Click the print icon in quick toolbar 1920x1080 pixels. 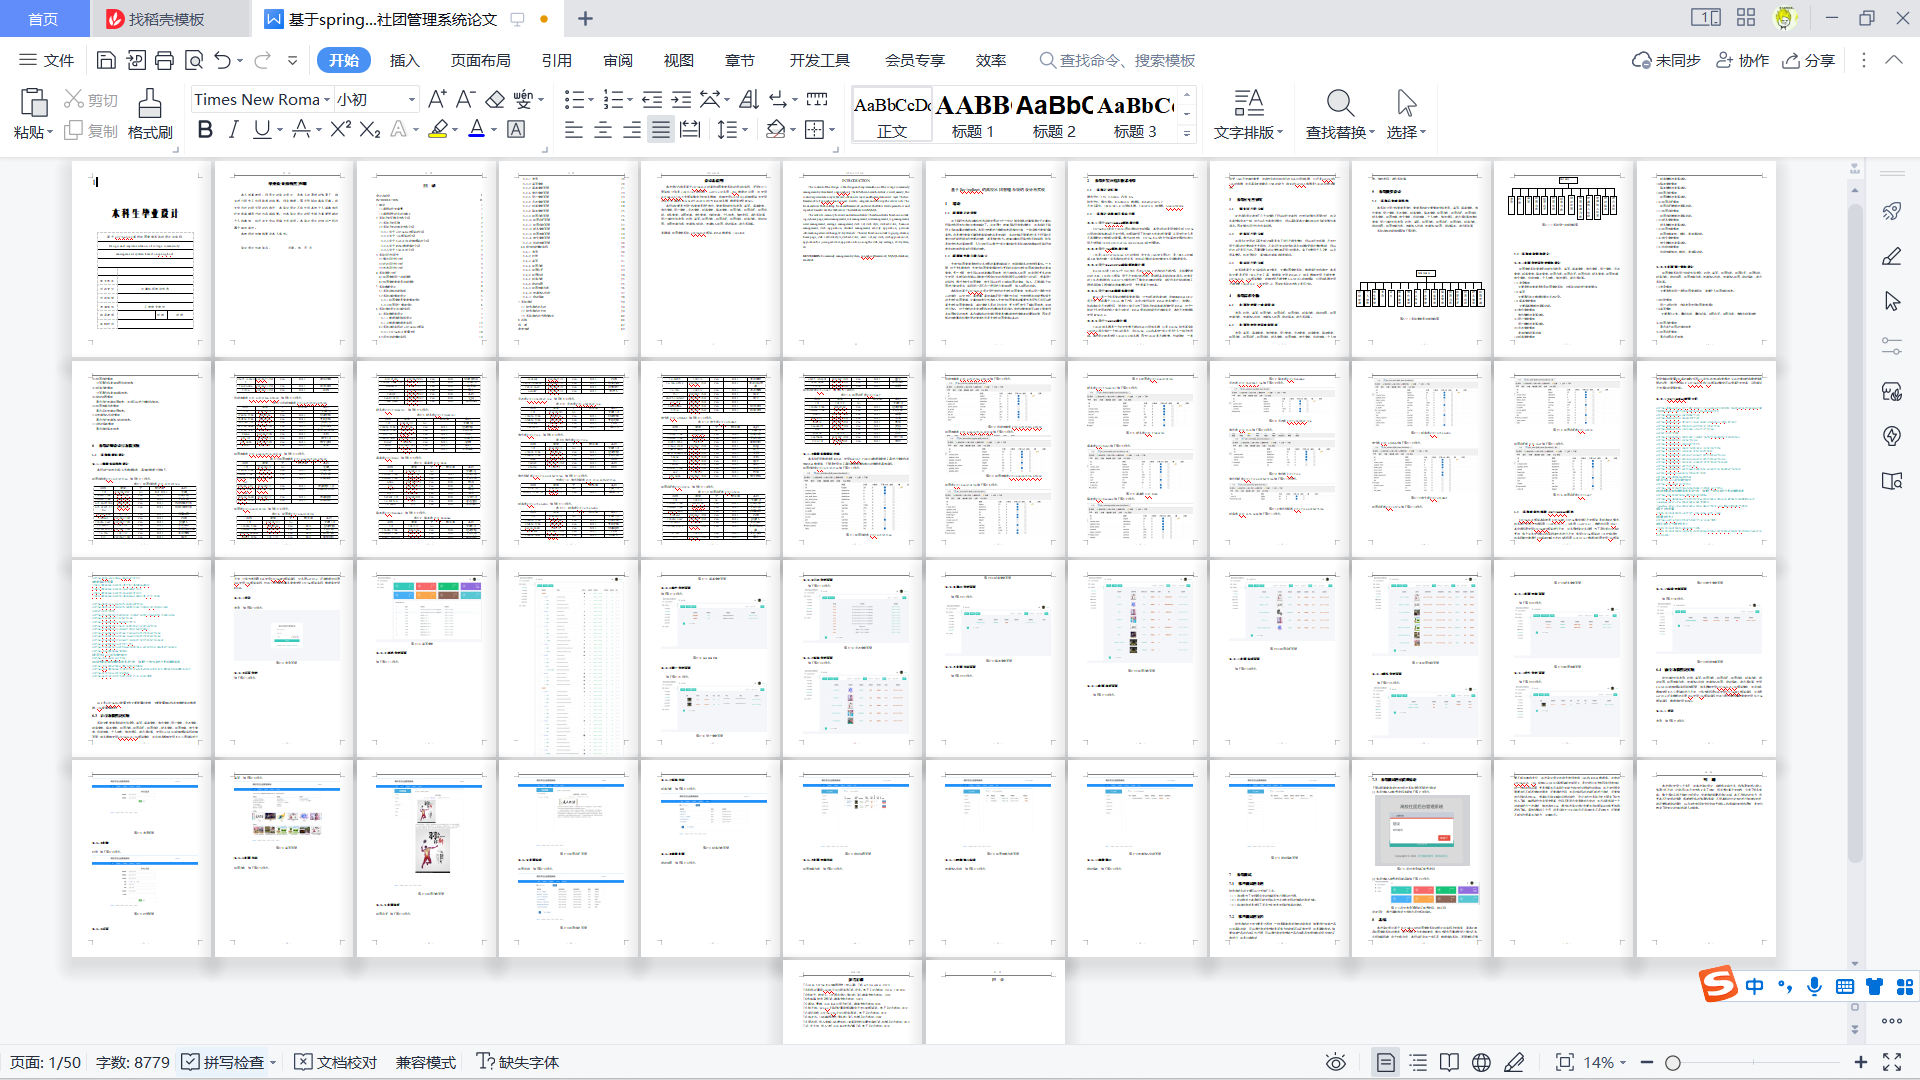pos(164,61)
